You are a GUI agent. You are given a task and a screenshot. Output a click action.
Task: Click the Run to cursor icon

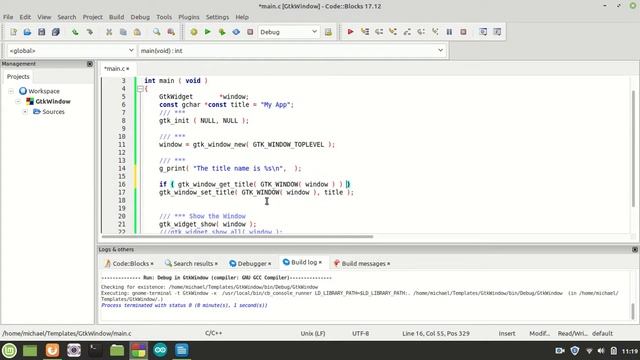pos(364,32)
